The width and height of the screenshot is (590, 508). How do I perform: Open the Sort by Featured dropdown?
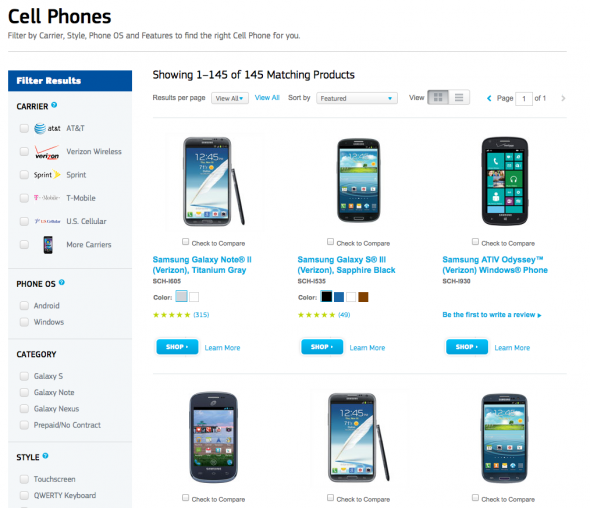(x=357, y=98)
